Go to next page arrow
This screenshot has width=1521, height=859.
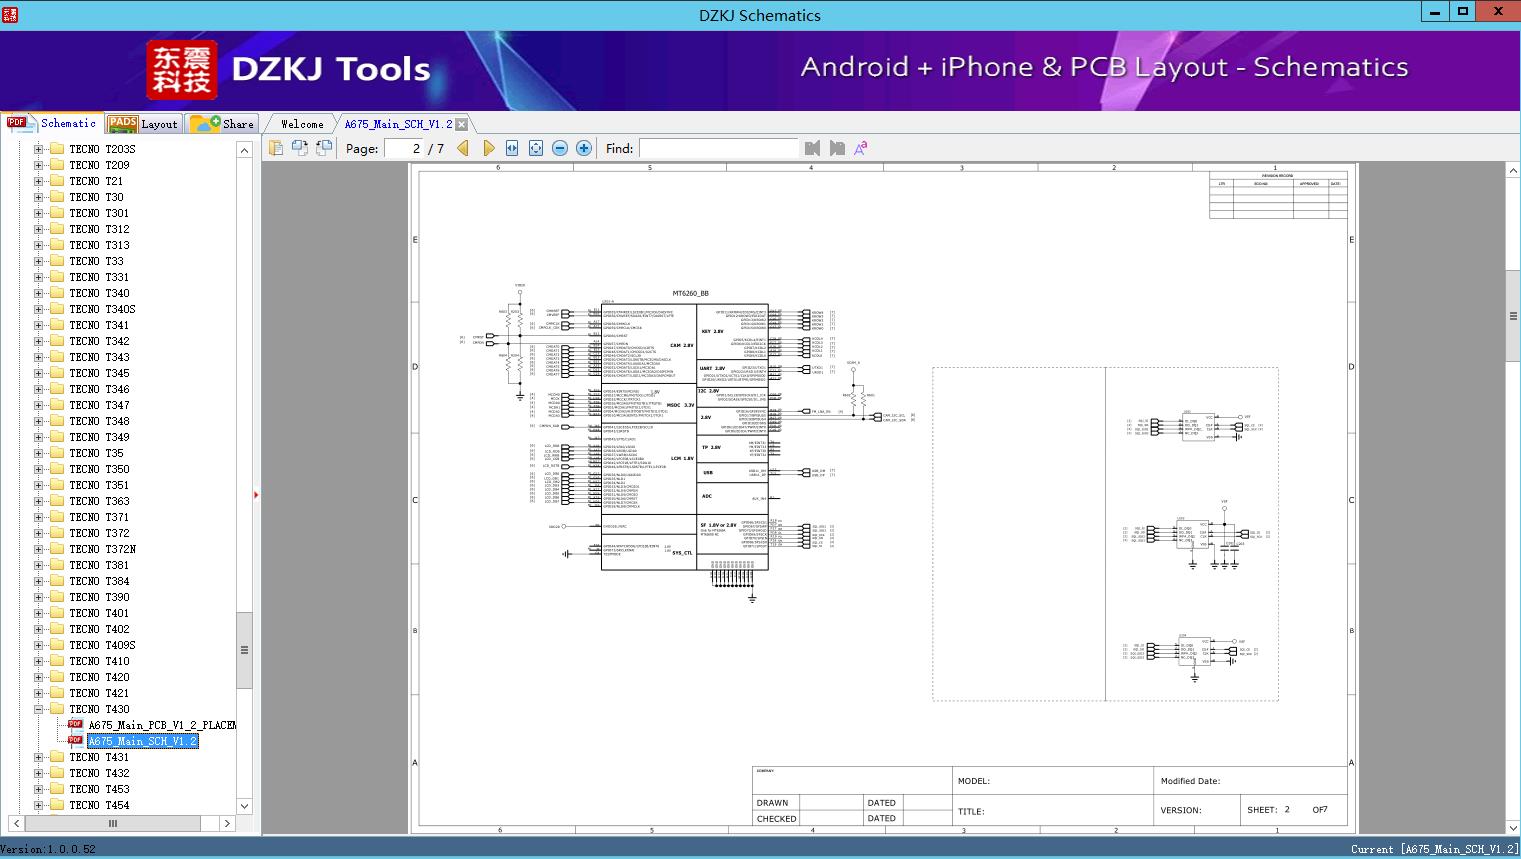pyautogui.click(x=488, y=148)
